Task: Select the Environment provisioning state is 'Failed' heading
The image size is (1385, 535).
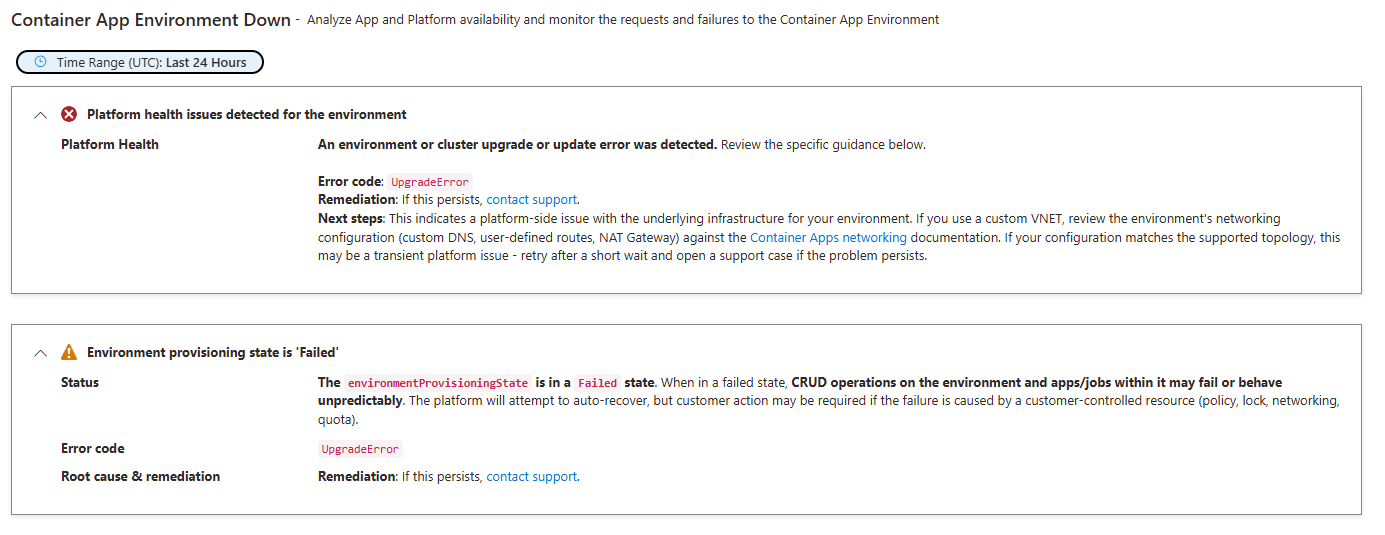Action: tap(213, 352)
